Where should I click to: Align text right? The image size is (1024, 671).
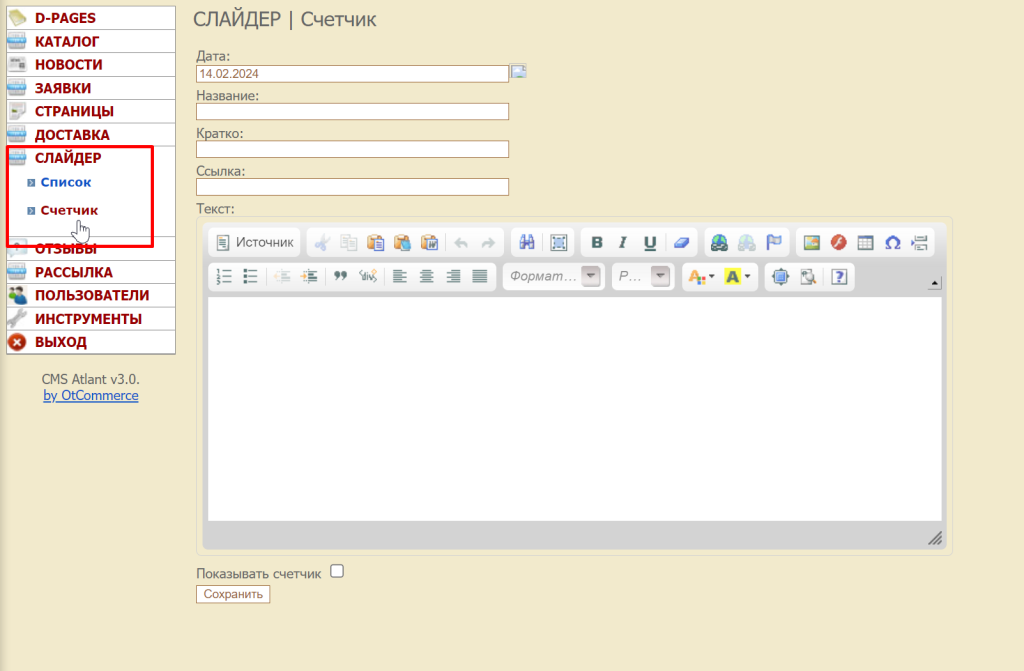pos(453,276)
